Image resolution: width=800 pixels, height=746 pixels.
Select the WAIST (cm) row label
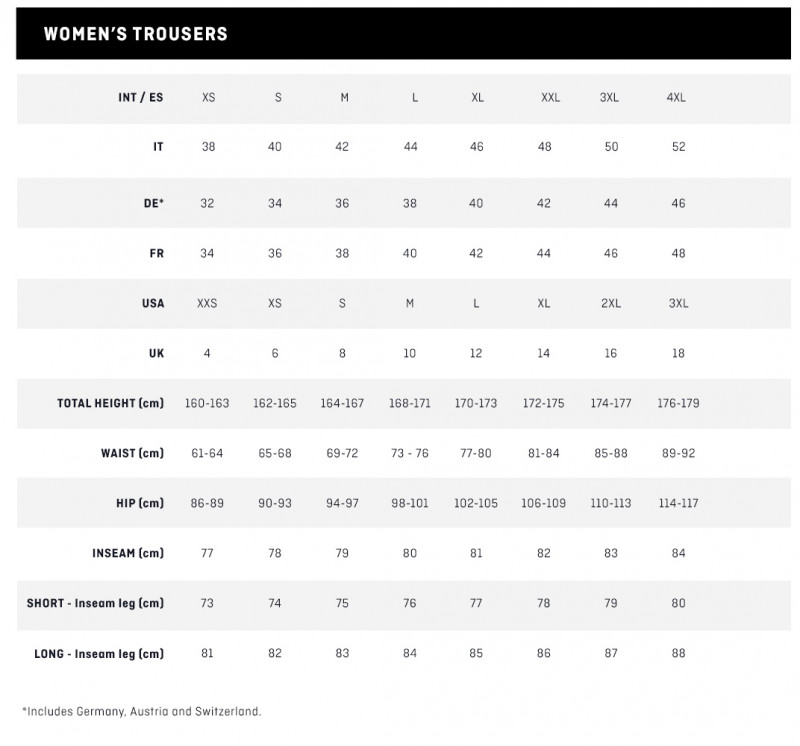[132, 453]
